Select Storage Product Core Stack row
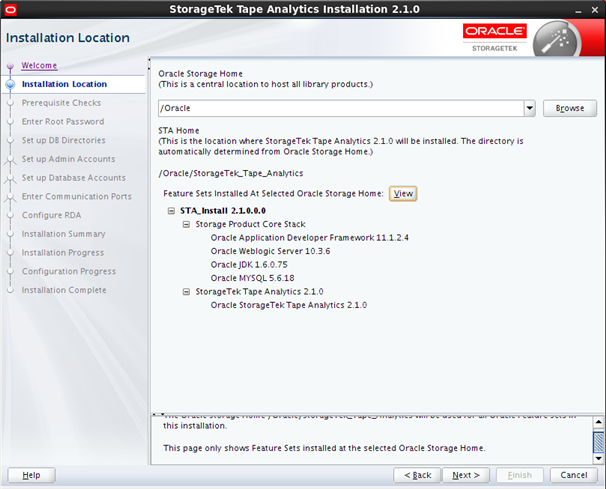606x489 pixels. 250,224
